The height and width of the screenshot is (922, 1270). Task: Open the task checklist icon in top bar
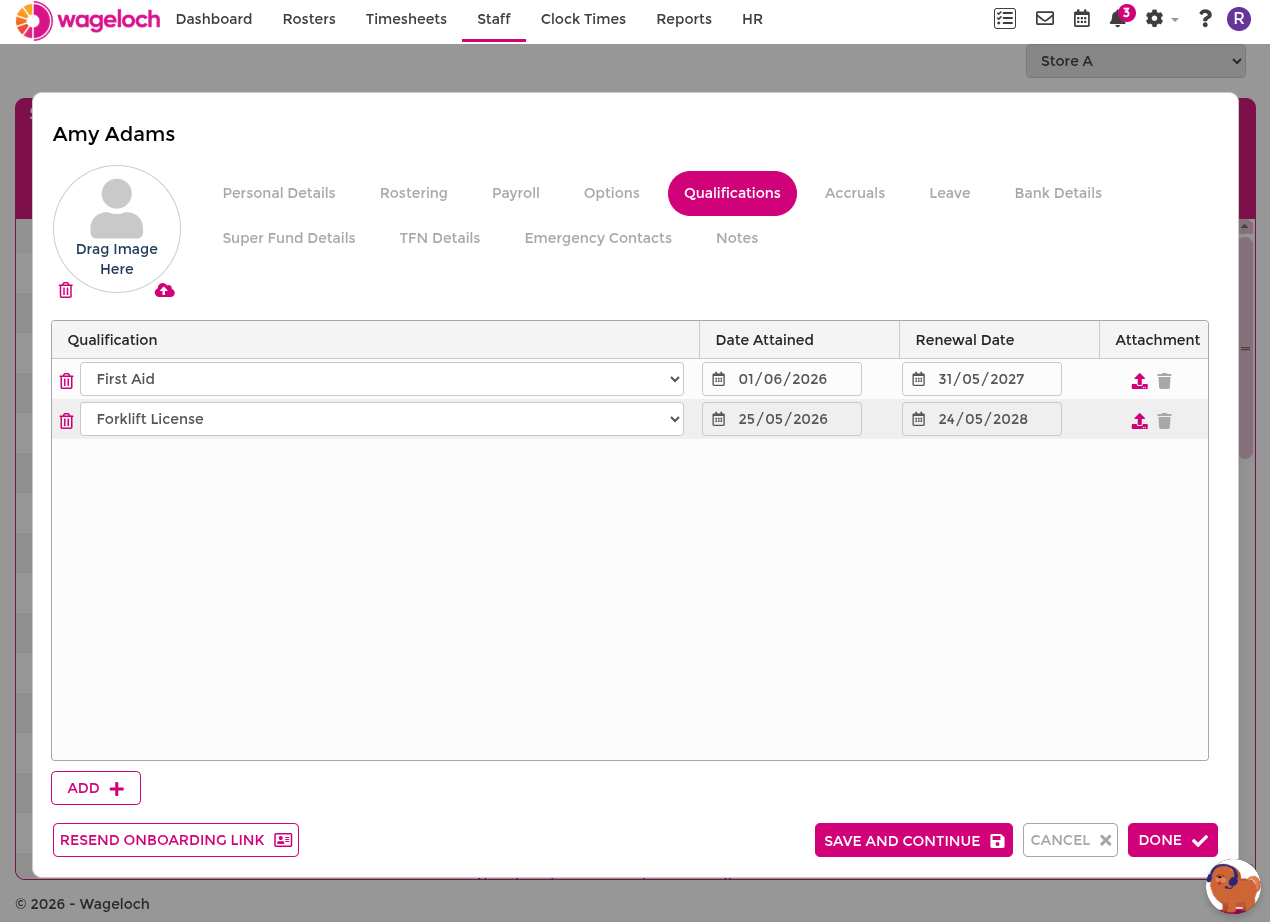(1005, 18)
